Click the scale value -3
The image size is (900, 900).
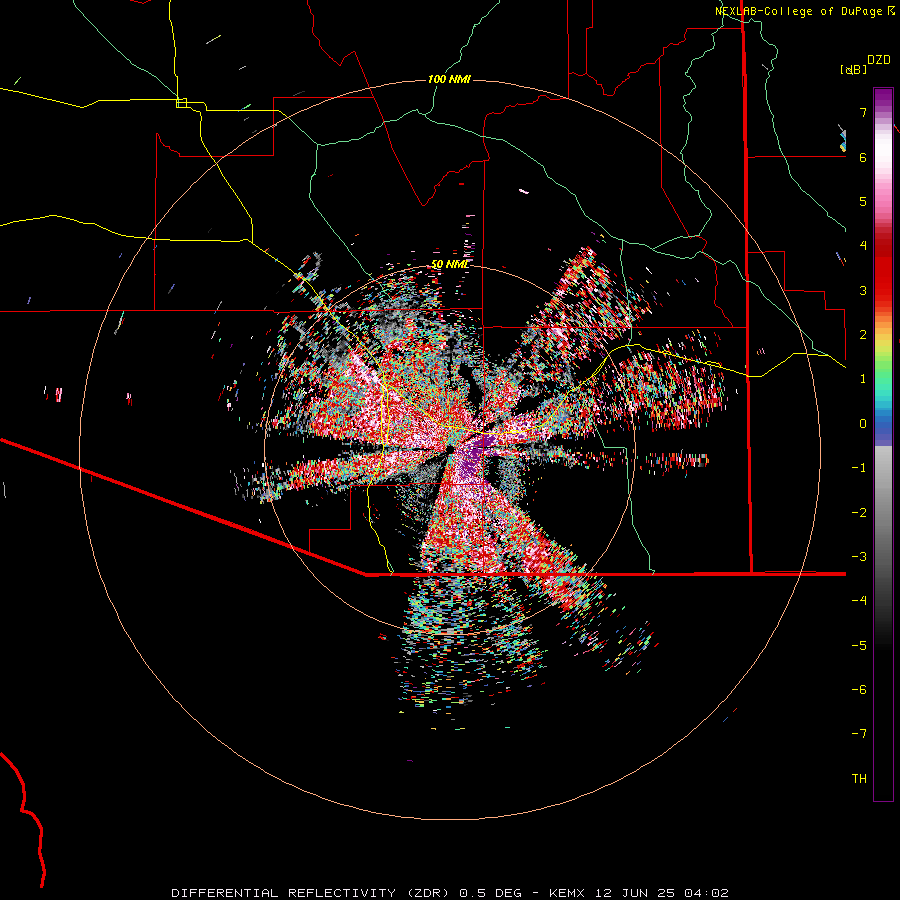pos(859,557)
